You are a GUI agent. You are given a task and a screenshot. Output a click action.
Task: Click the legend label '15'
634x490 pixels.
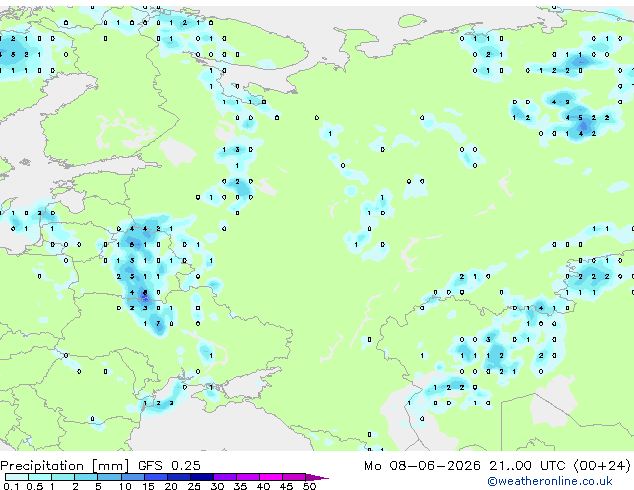pyautogui.click(x=148, y=486)
